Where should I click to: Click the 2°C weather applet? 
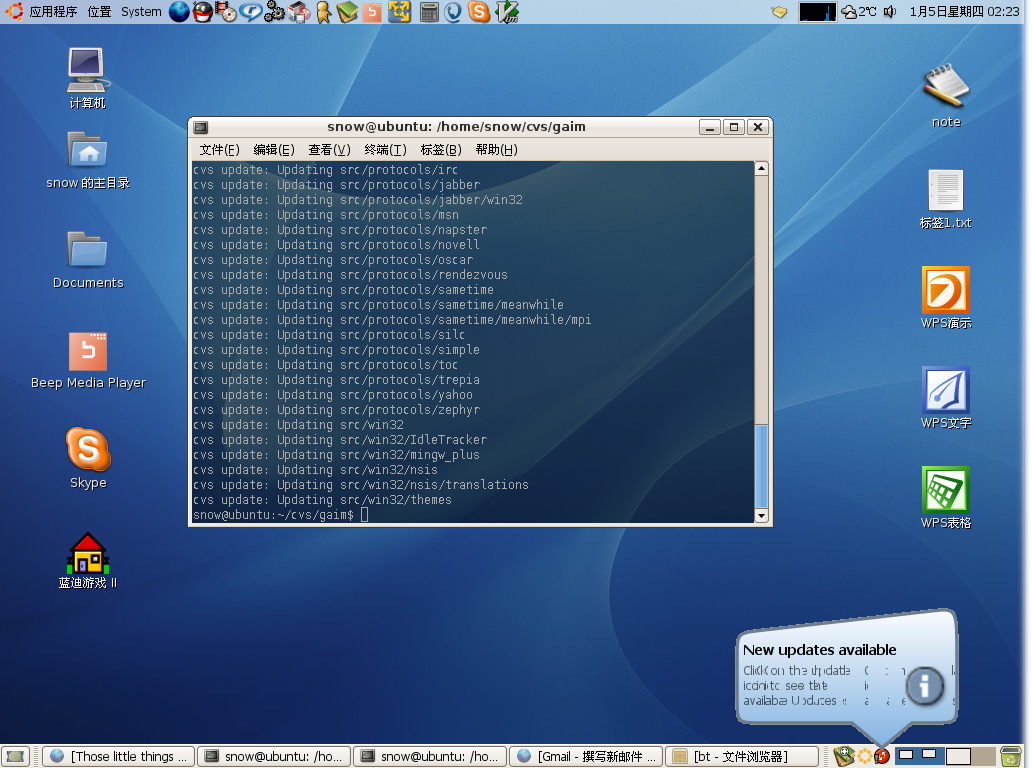click(x=859, y=12)
